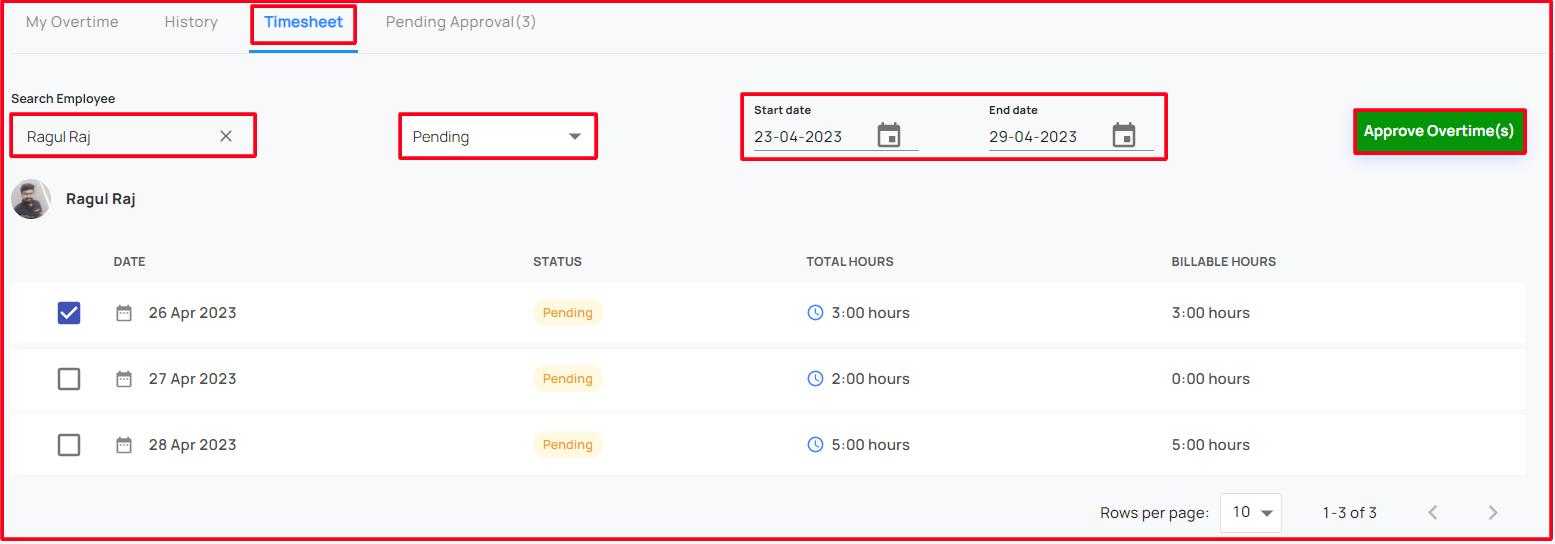The height and width of the screenshot is (544, 1555).
Task: Click the Ragul Raj name label beside avatar
Action: click(x=101, y=199)
